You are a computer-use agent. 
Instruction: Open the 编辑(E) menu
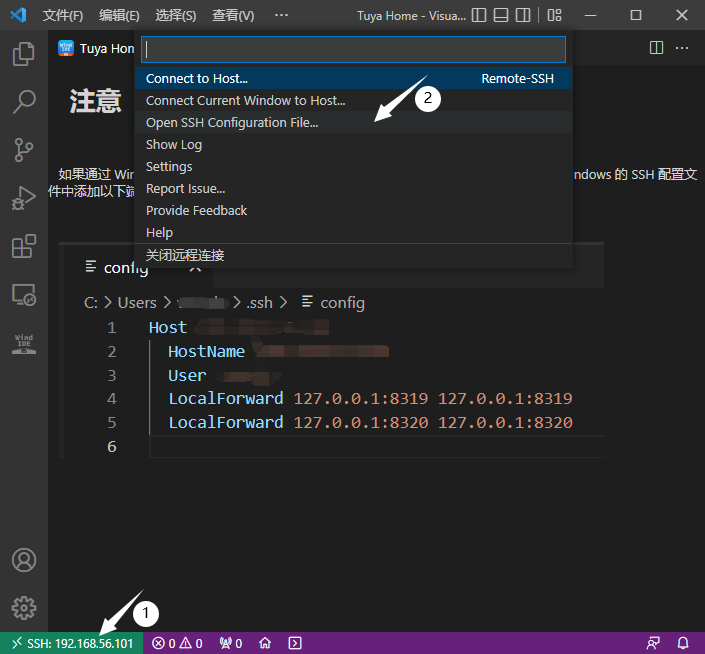pyautogui.click(x=119, y=15)
